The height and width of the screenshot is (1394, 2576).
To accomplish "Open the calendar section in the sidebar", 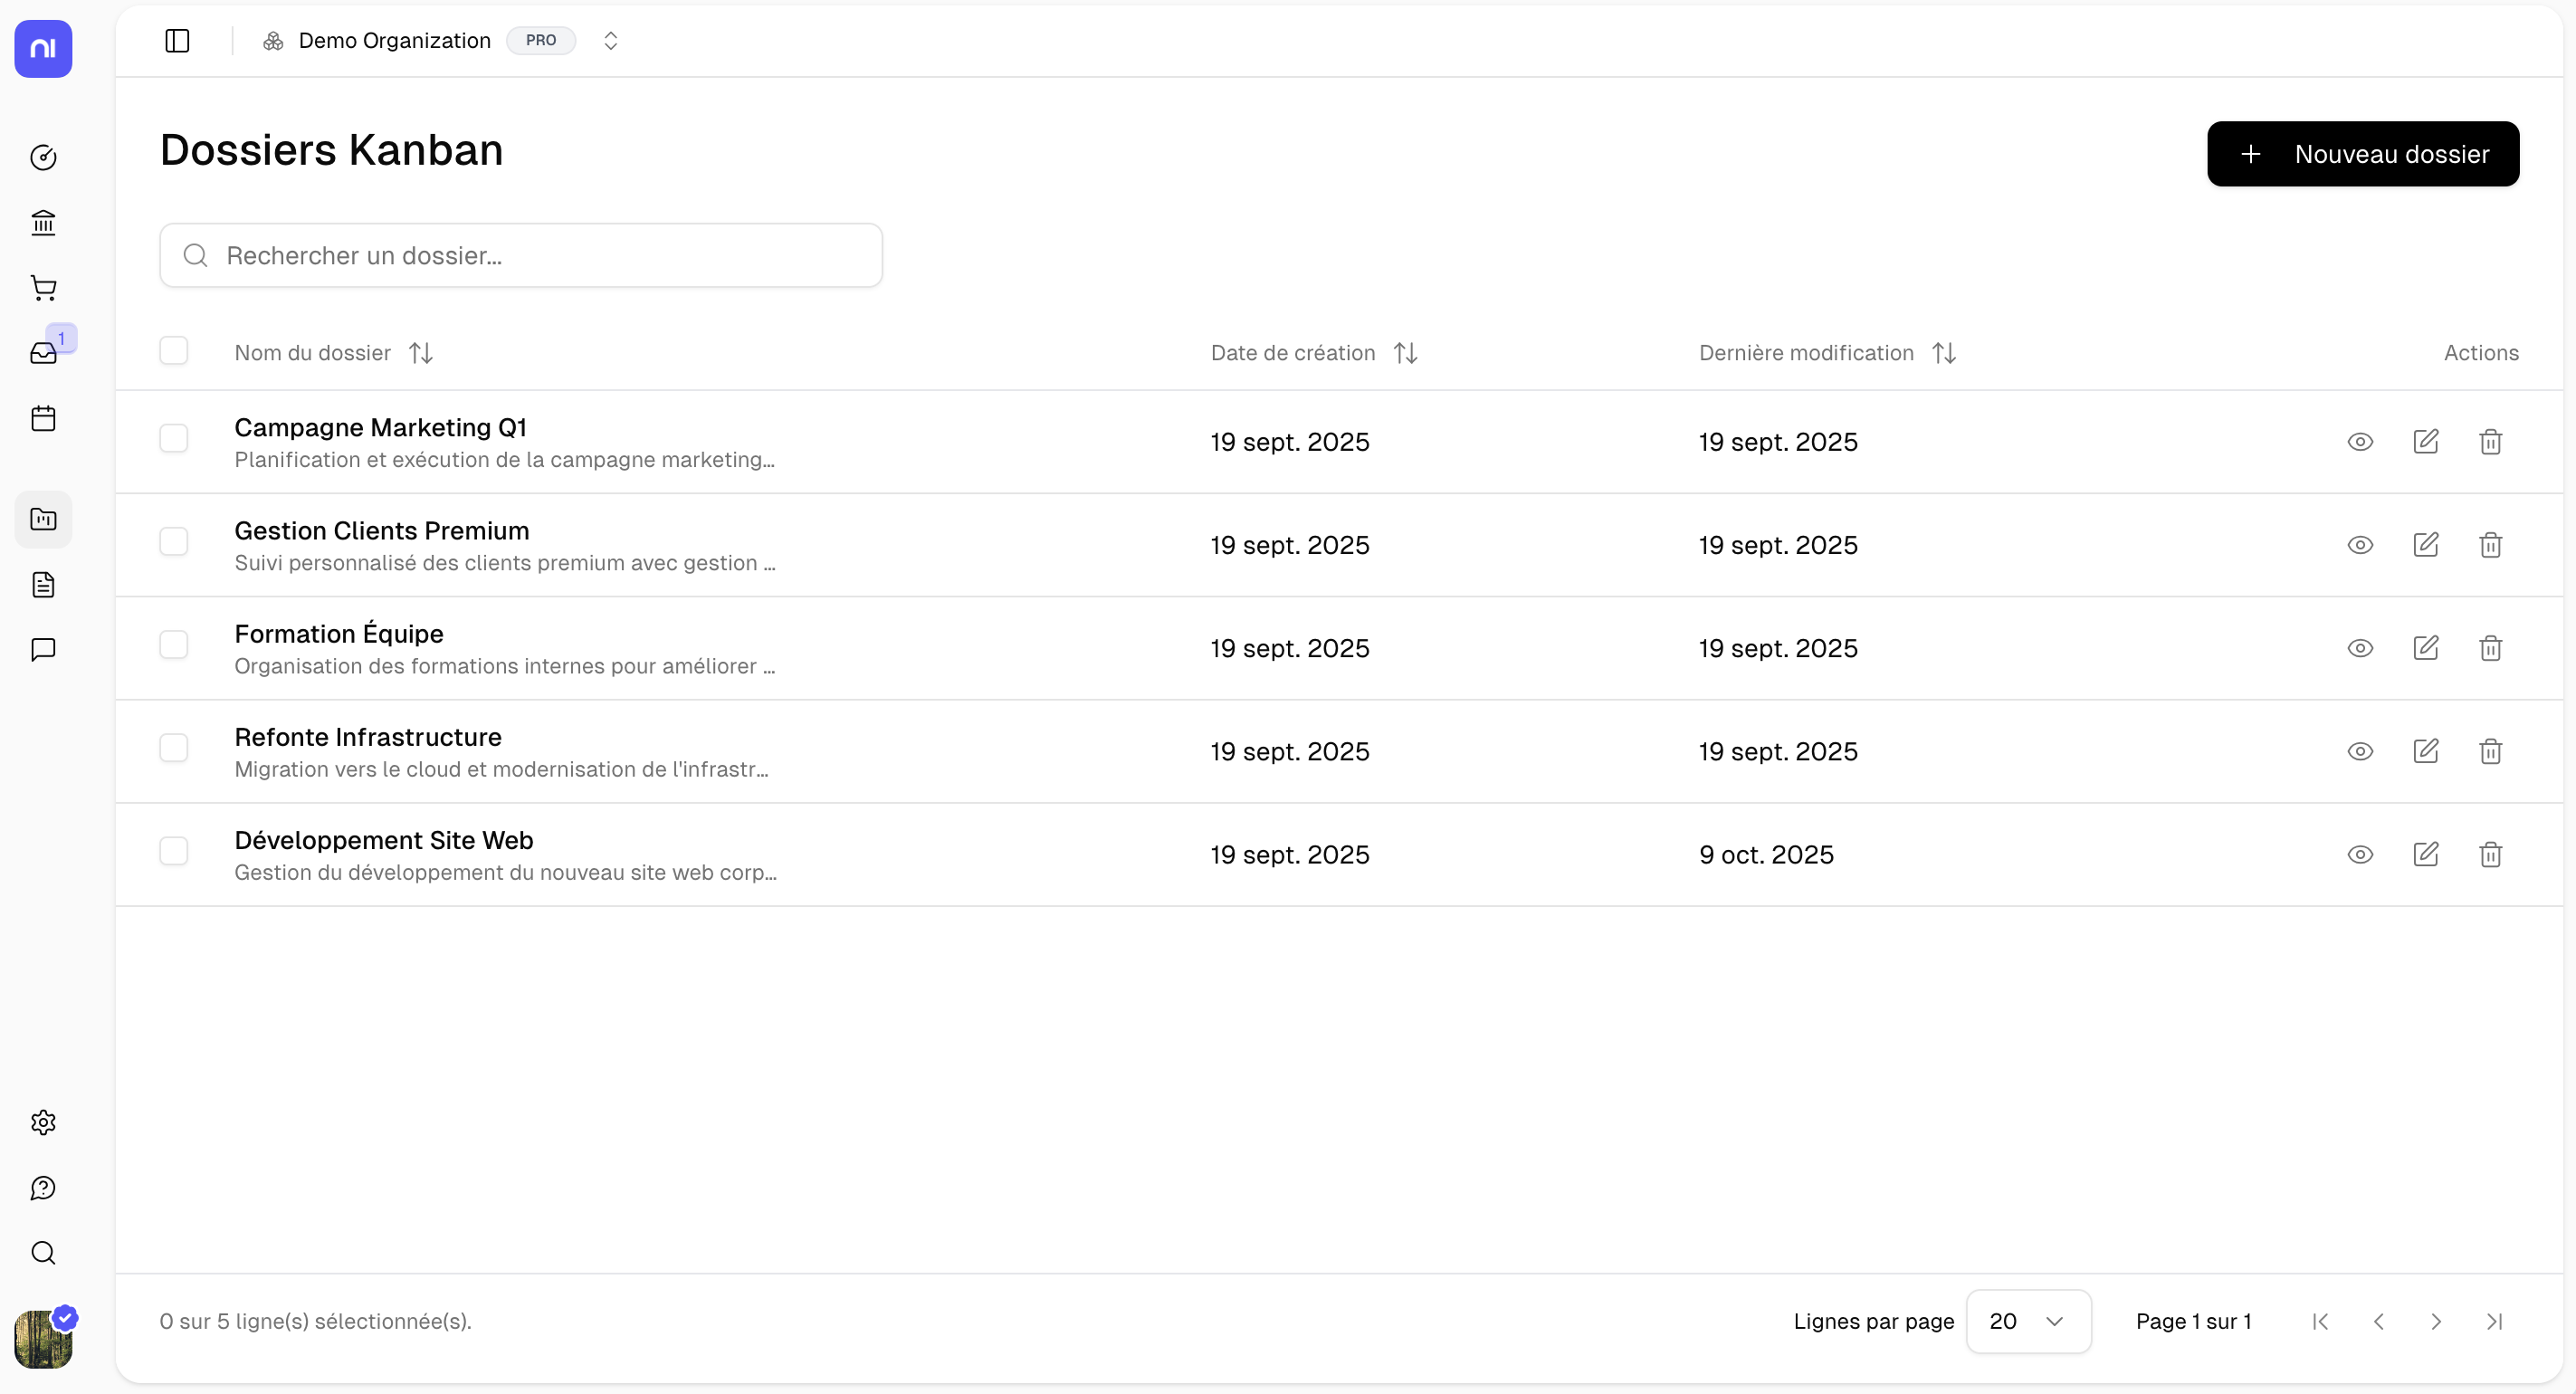I will pyautogui.click(x=43, y=418).
